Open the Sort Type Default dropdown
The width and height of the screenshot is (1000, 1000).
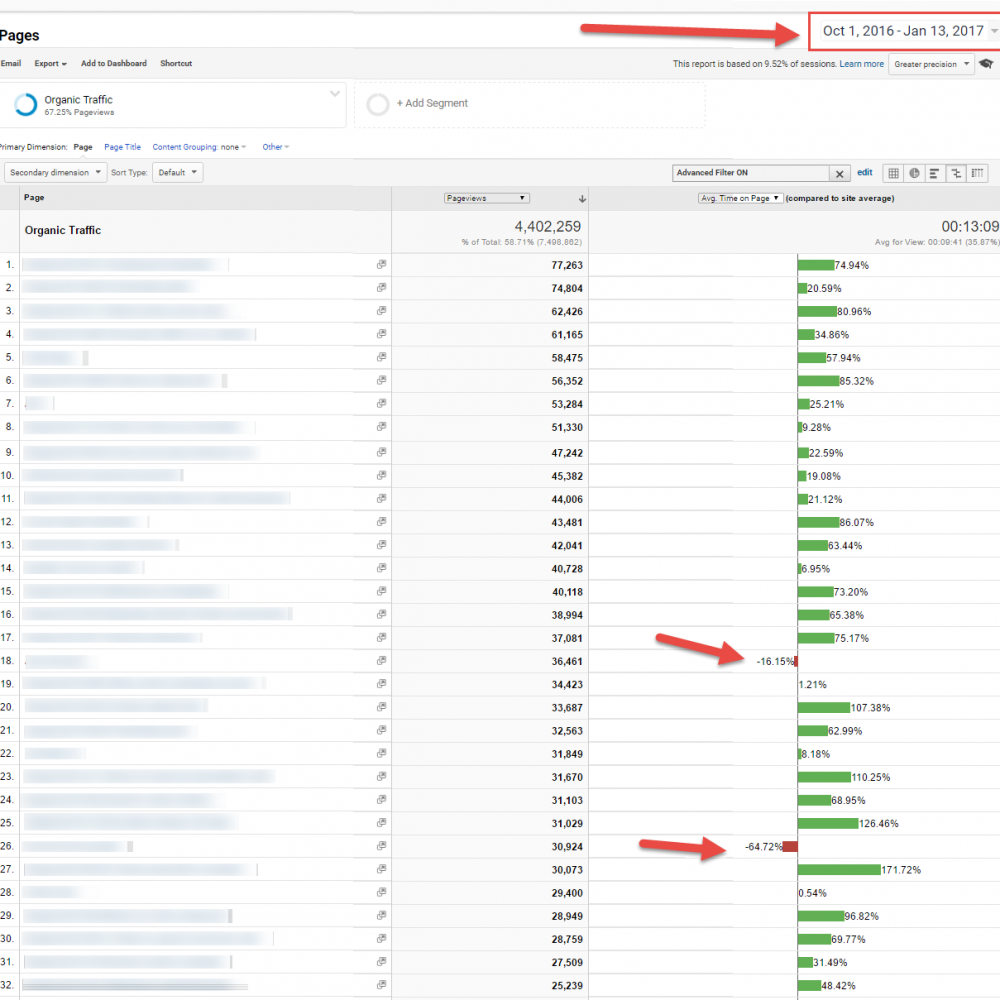click(177, 172)
